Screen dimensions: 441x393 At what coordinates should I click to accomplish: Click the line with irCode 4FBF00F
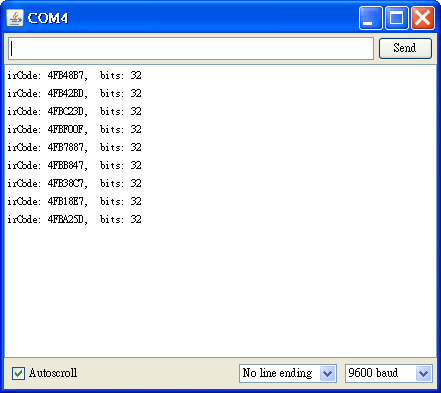74,129
